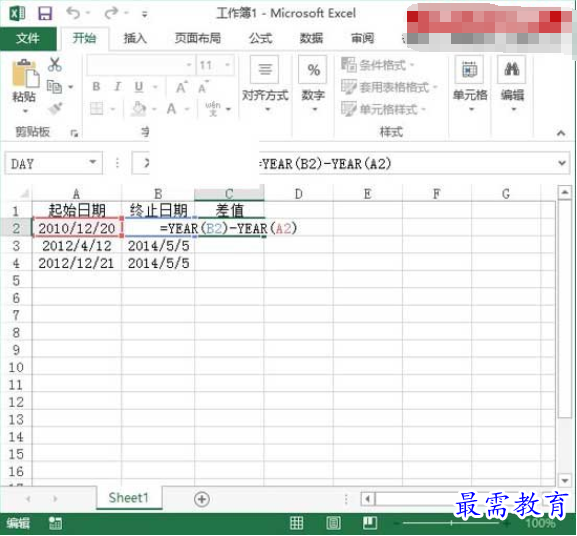
Task: Click 套用表格格式 format as table
Action: point(389,87)
